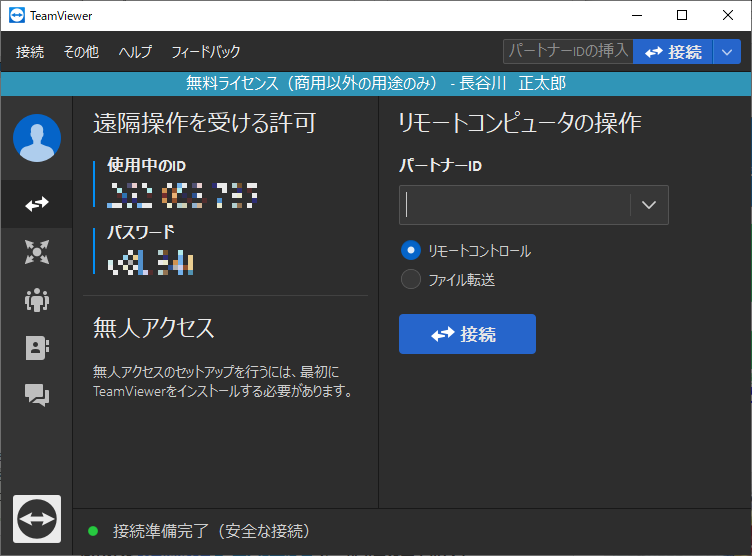Click the 無人アクセスのセットアップ description text
The height and width of the screenshot is (556, 752).
223,381
